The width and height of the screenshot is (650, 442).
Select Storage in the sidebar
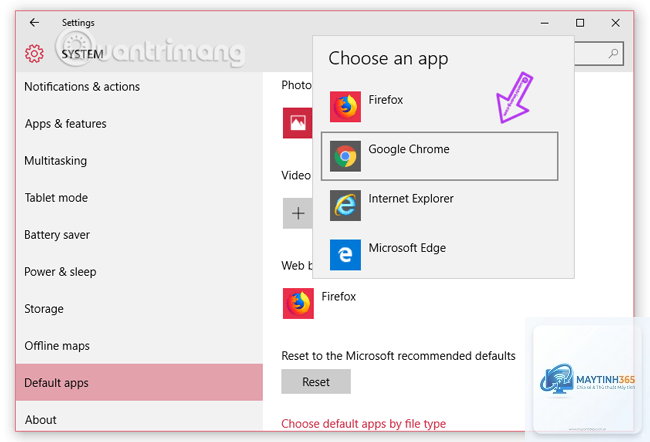coord(139,308)
